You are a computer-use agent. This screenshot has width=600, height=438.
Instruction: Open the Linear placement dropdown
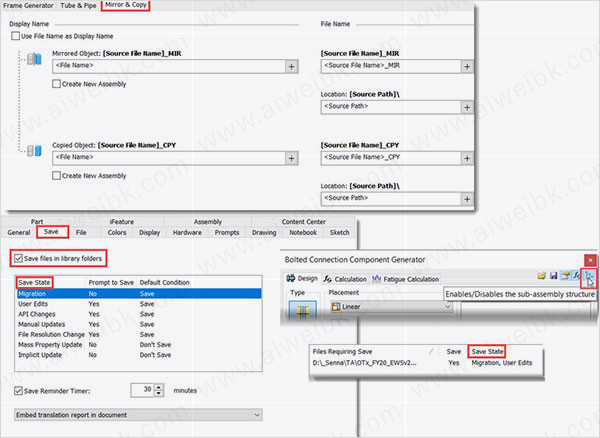tap(391, 306)
